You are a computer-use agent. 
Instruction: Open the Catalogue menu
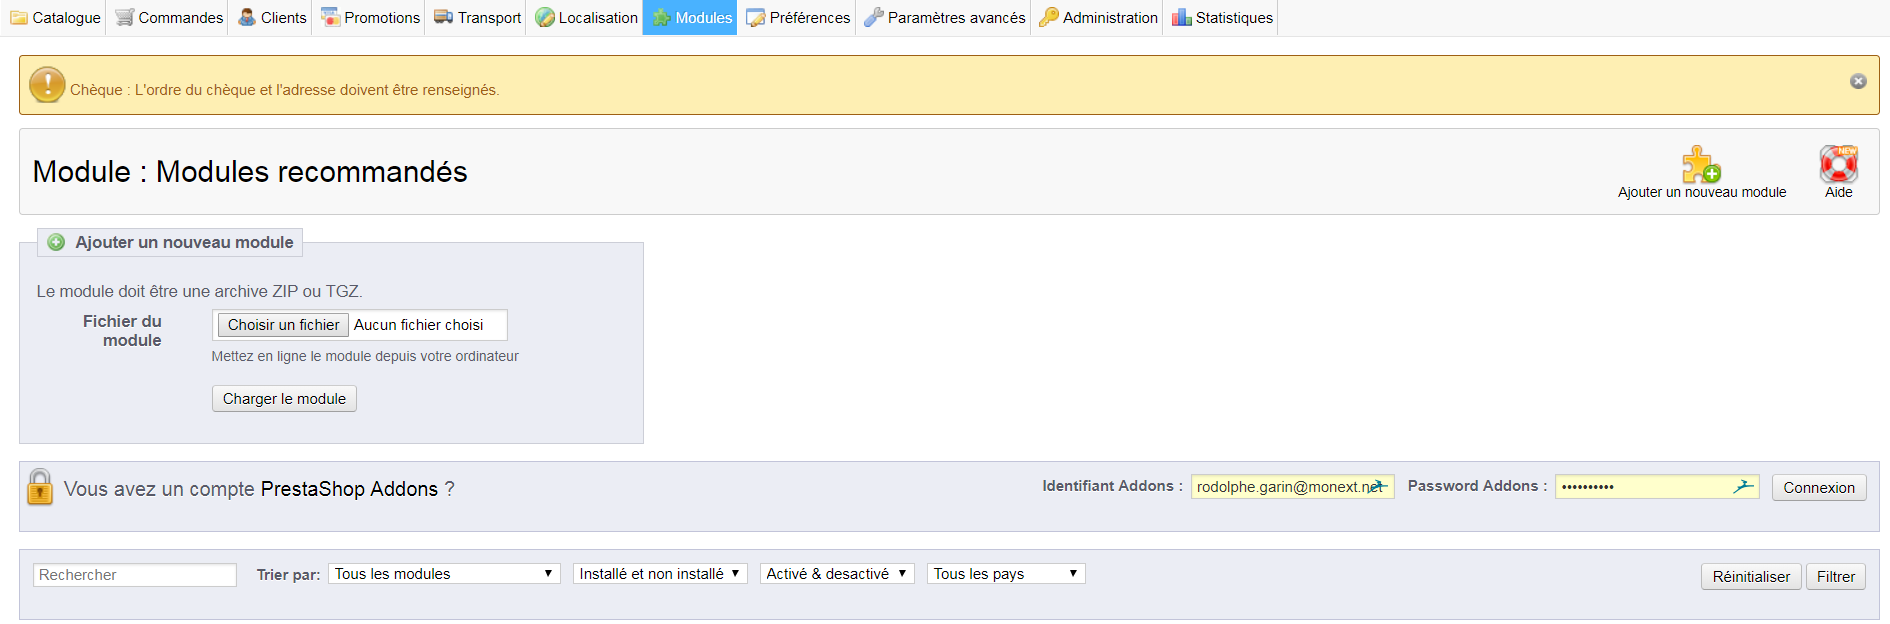(55, 18)
